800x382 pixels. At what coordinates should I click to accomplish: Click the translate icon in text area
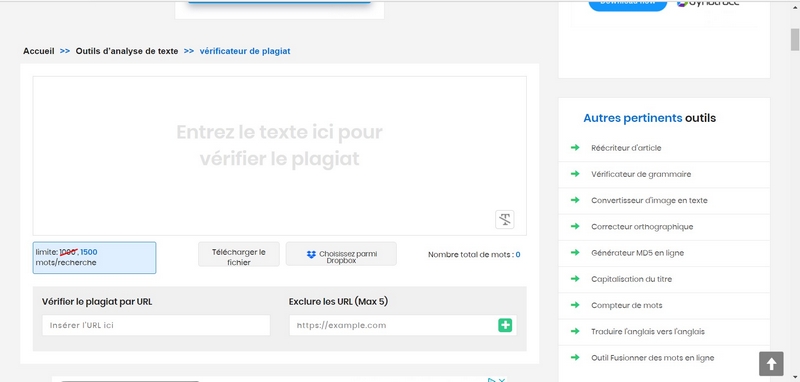click(505, 219)
